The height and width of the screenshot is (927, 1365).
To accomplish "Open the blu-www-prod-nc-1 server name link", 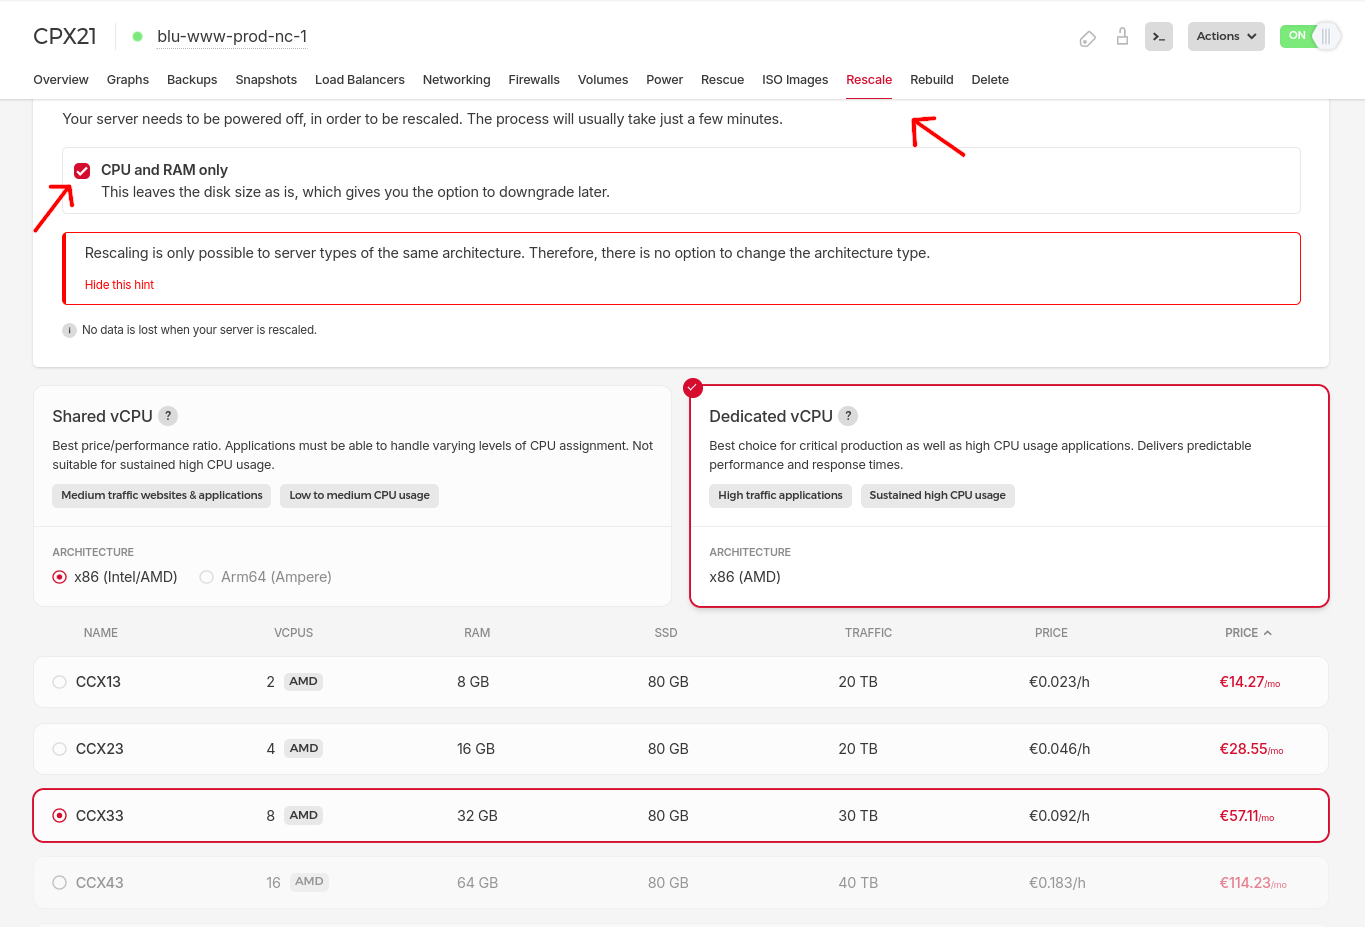I will click(x=231, y=36).
